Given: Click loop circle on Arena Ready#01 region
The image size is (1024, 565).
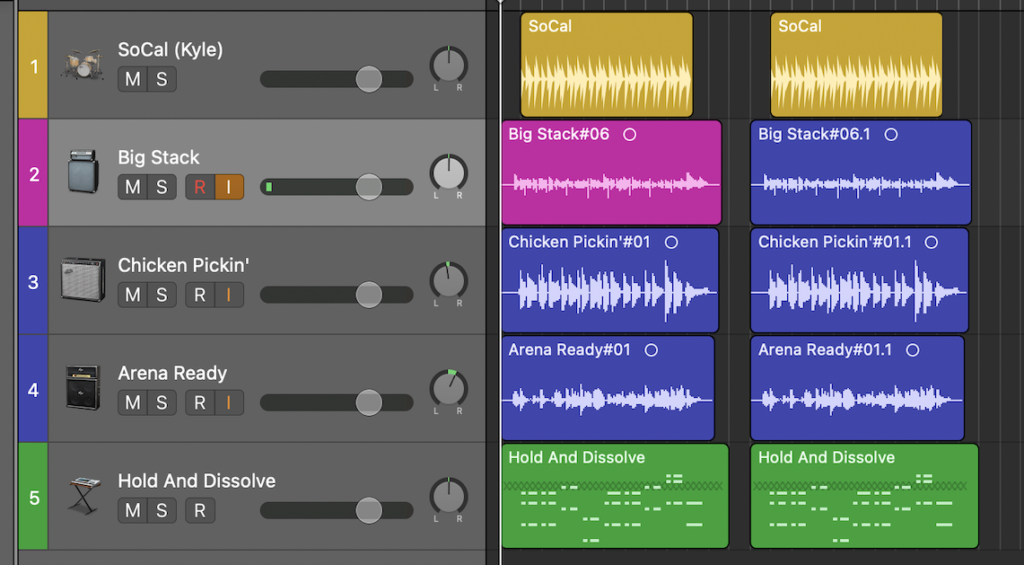Looking at the screenshot, I should pyautogui.click(x=651, y=350).
